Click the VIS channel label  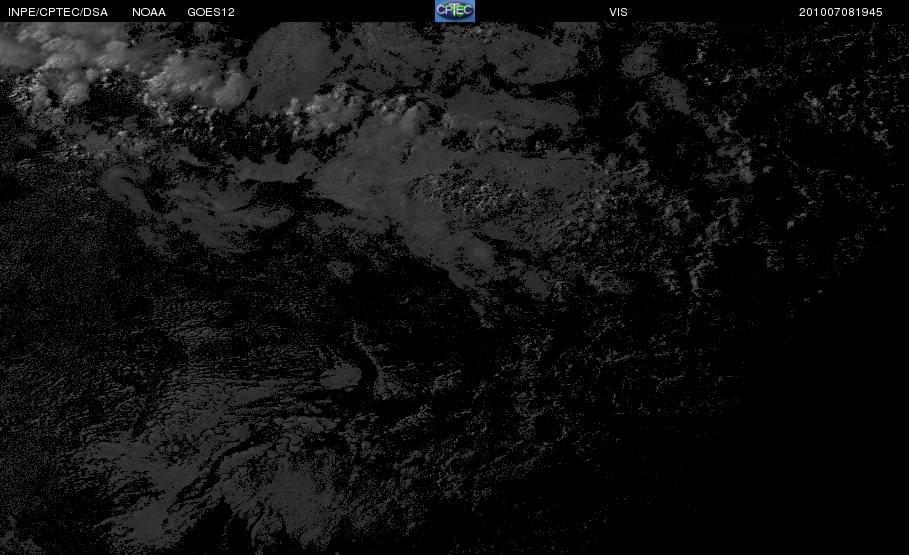(x=618, y=12)
